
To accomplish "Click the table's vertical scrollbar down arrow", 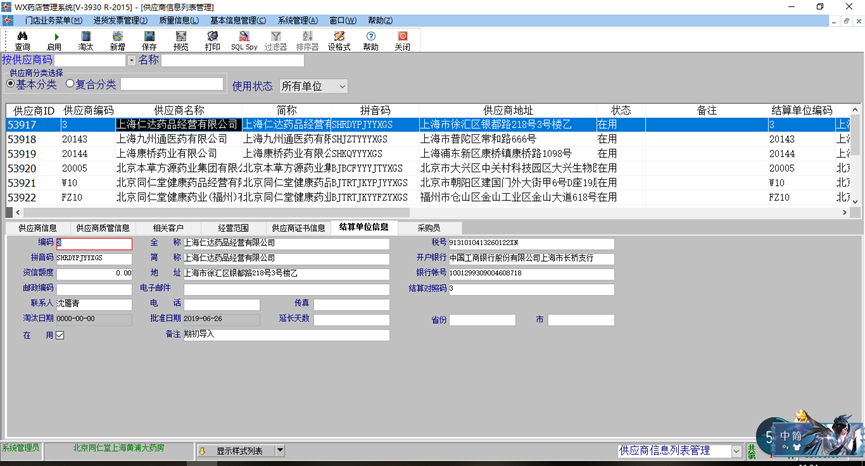I will coord(855,202).
